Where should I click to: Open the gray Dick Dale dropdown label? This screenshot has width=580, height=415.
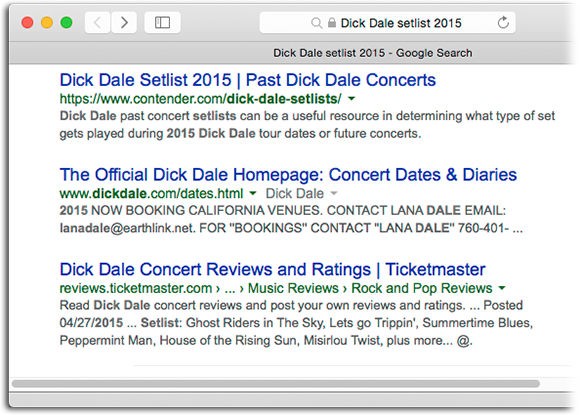(x=301, y=193)
